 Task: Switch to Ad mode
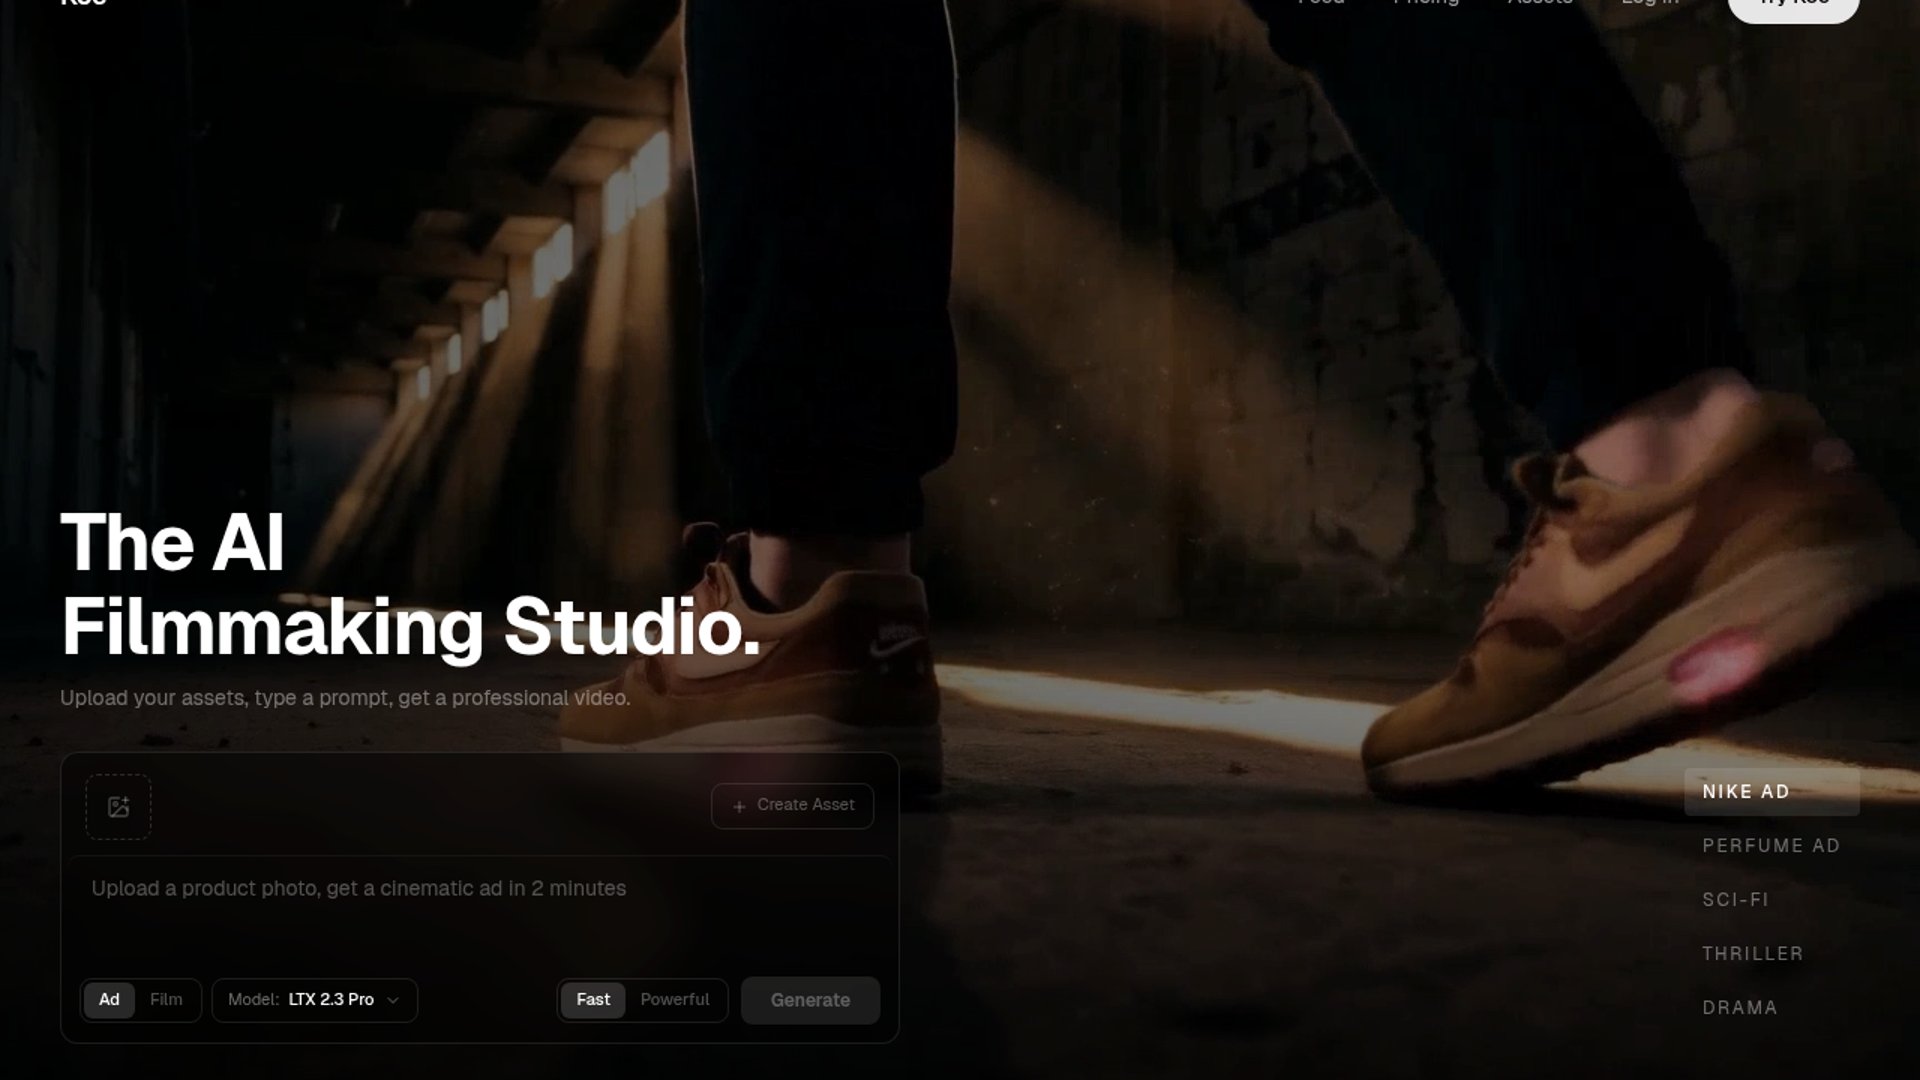(x=109, y=1000)
